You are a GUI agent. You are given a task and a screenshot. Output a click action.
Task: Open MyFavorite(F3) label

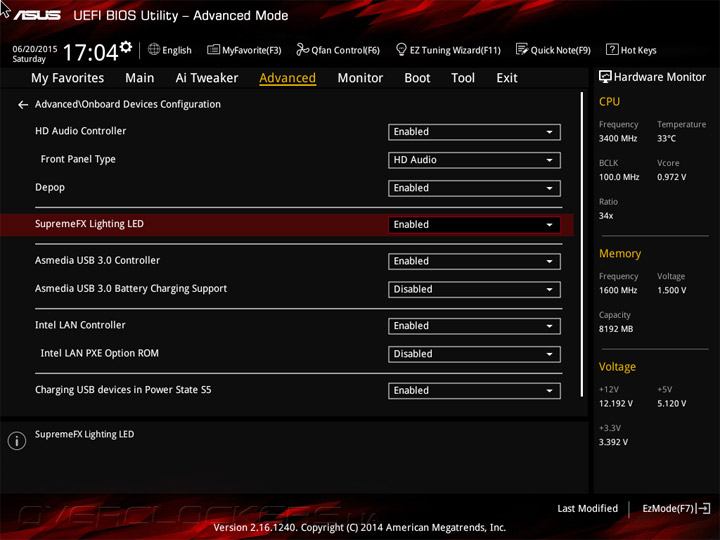tap(252, 50)
